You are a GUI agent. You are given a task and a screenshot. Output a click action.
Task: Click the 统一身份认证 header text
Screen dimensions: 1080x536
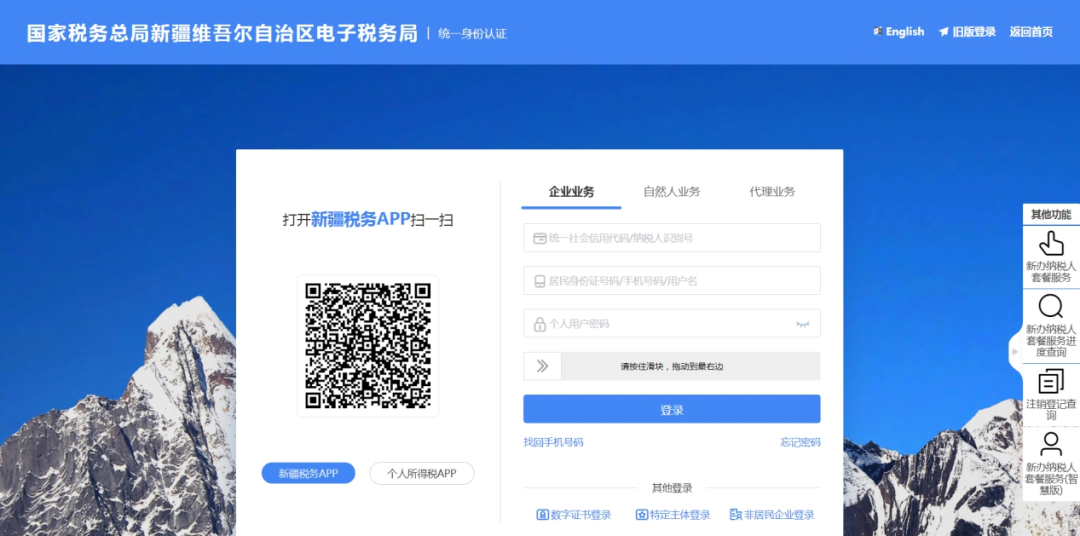tap(472, 33)
